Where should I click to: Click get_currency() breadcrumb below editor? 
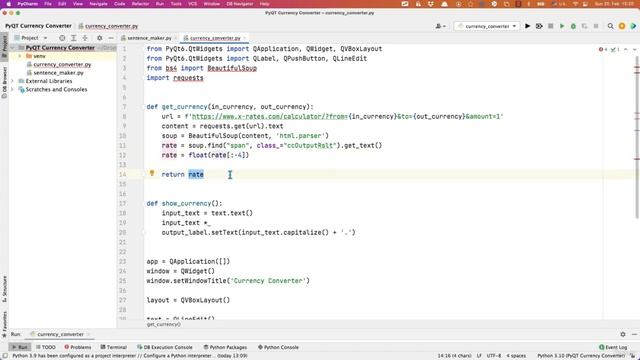[164, 324]
